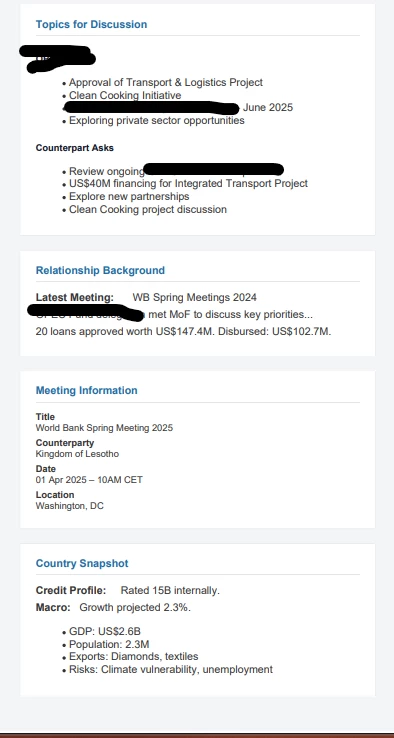Screen dimensions: 394x738
Task: Click the Relationship Background heading
Action: click(100, 271)
